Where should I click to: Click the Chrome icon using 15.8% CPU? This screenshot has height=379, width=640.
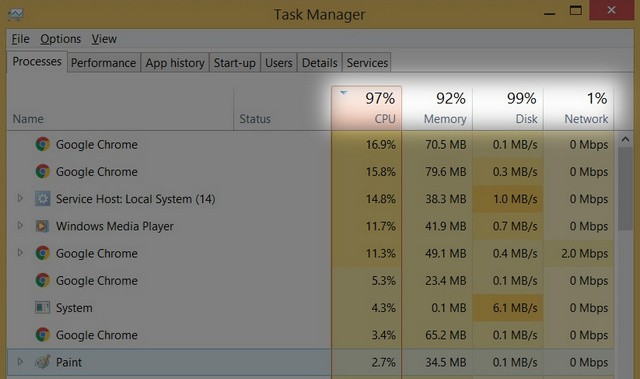click(42, 172)
